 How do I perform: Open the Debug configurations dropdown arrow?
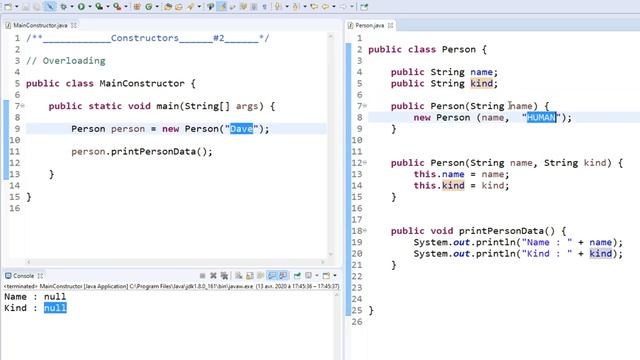coord(72,7)
